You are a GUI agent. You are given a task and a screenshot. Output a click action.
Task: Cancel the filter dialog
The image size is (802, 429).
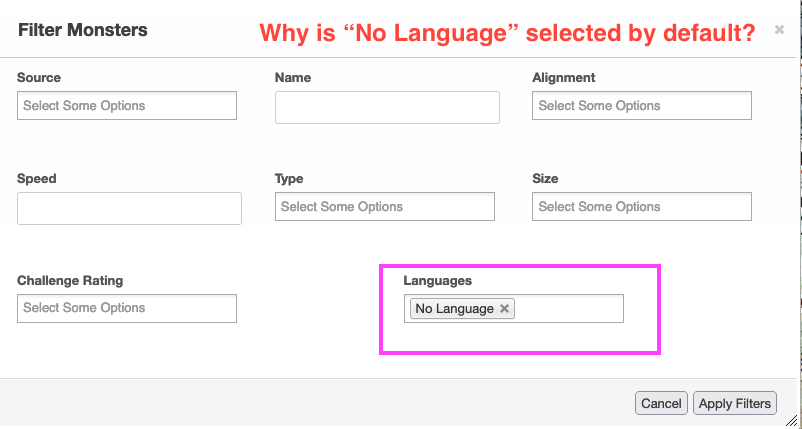(x=661, y=403)
